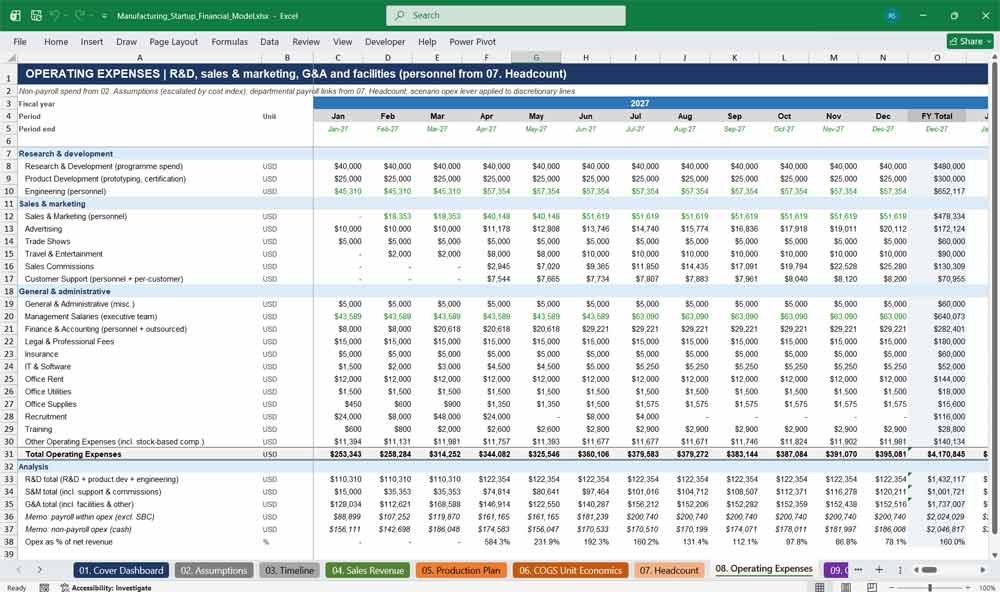Click the macro recording status bar icon
The height and width of the screenshot is (592, 1000).
(x=44, y=588)
